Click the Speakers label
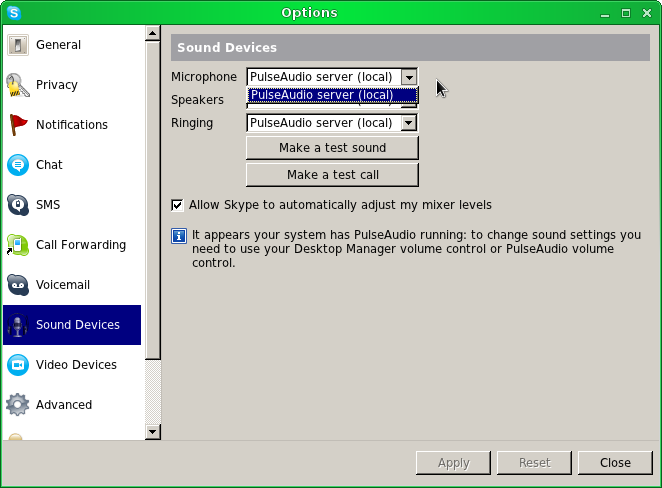662x488 pixels. [197, 100]
